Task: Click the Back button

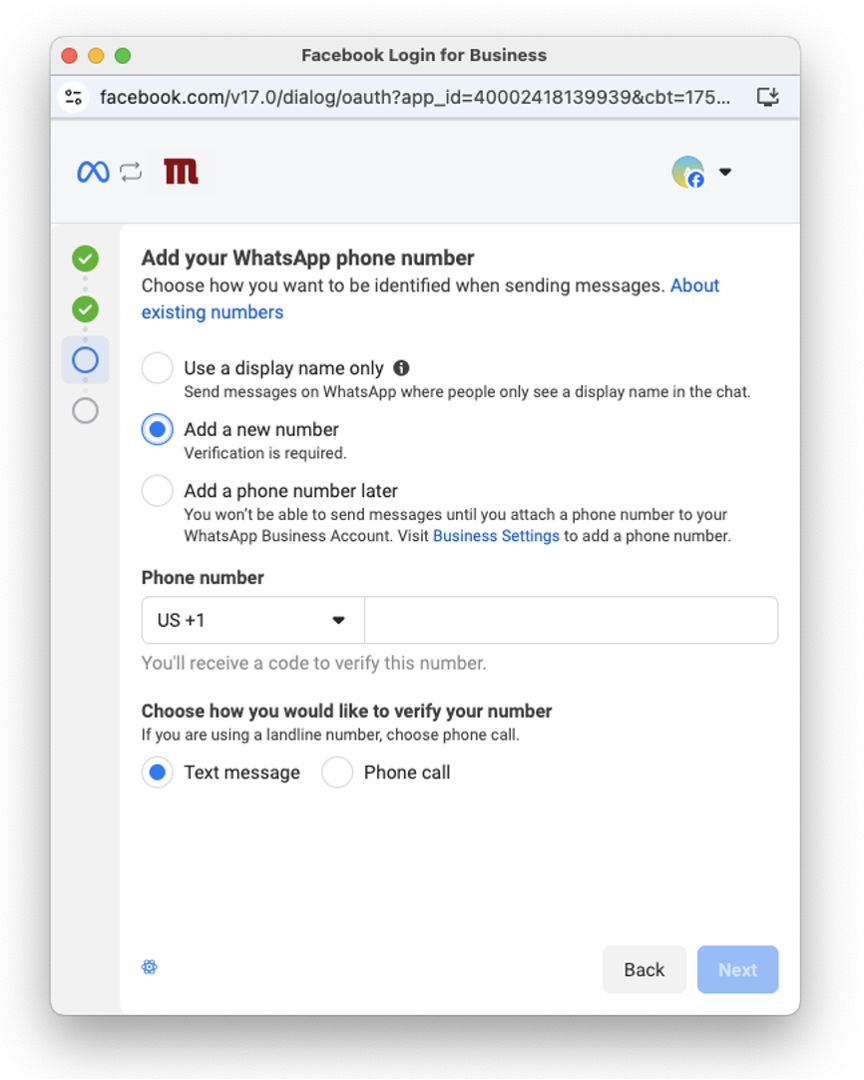Action: click(644, 969)
